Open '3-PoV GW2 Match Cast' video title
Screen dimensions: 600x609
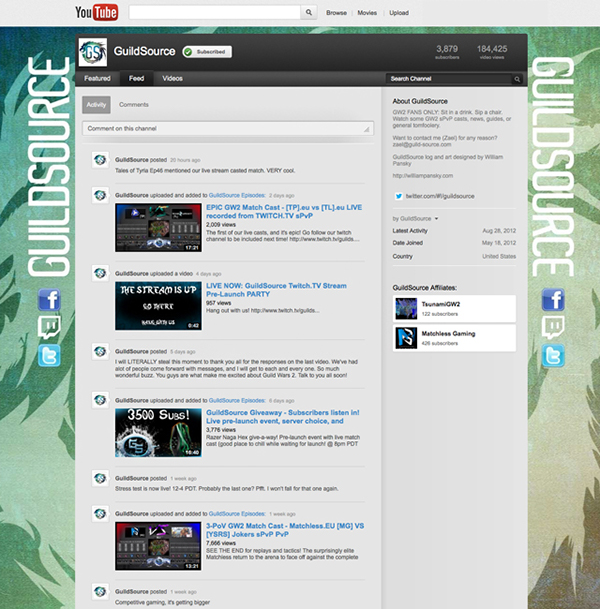[285, 530]
